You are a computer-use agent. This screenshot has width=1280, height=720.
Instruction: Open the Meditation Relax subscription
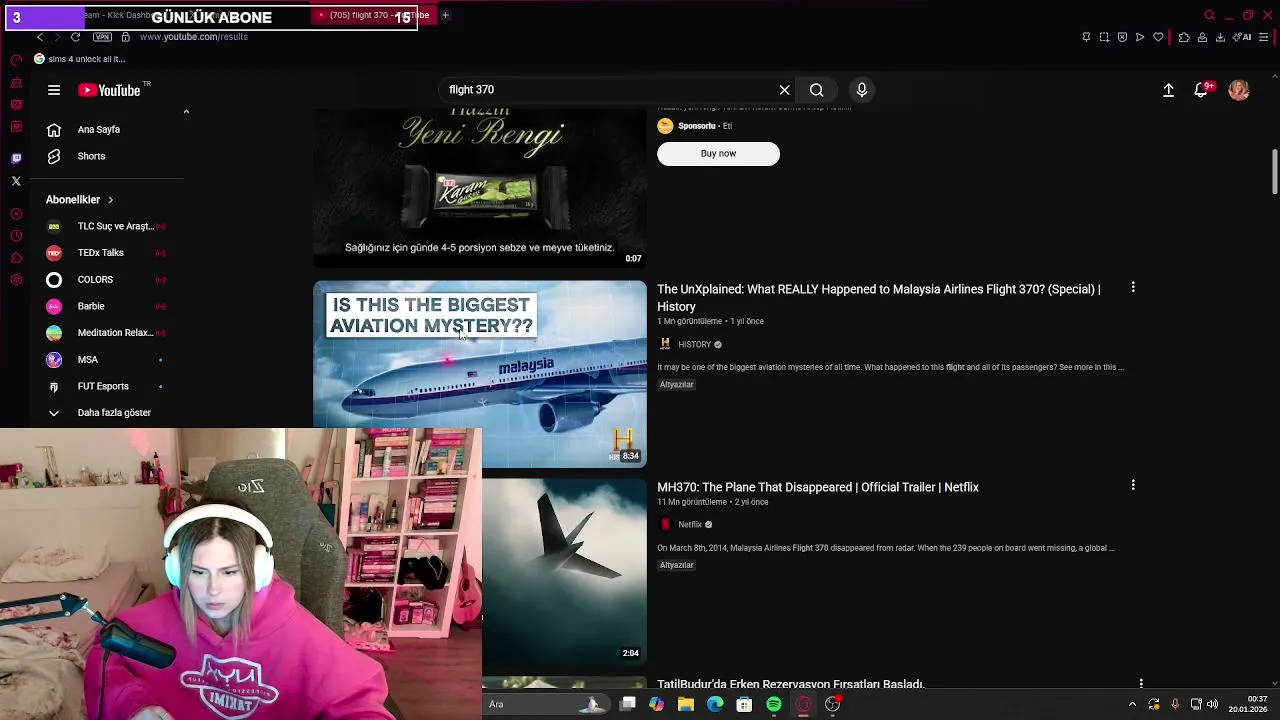(107, 332)
